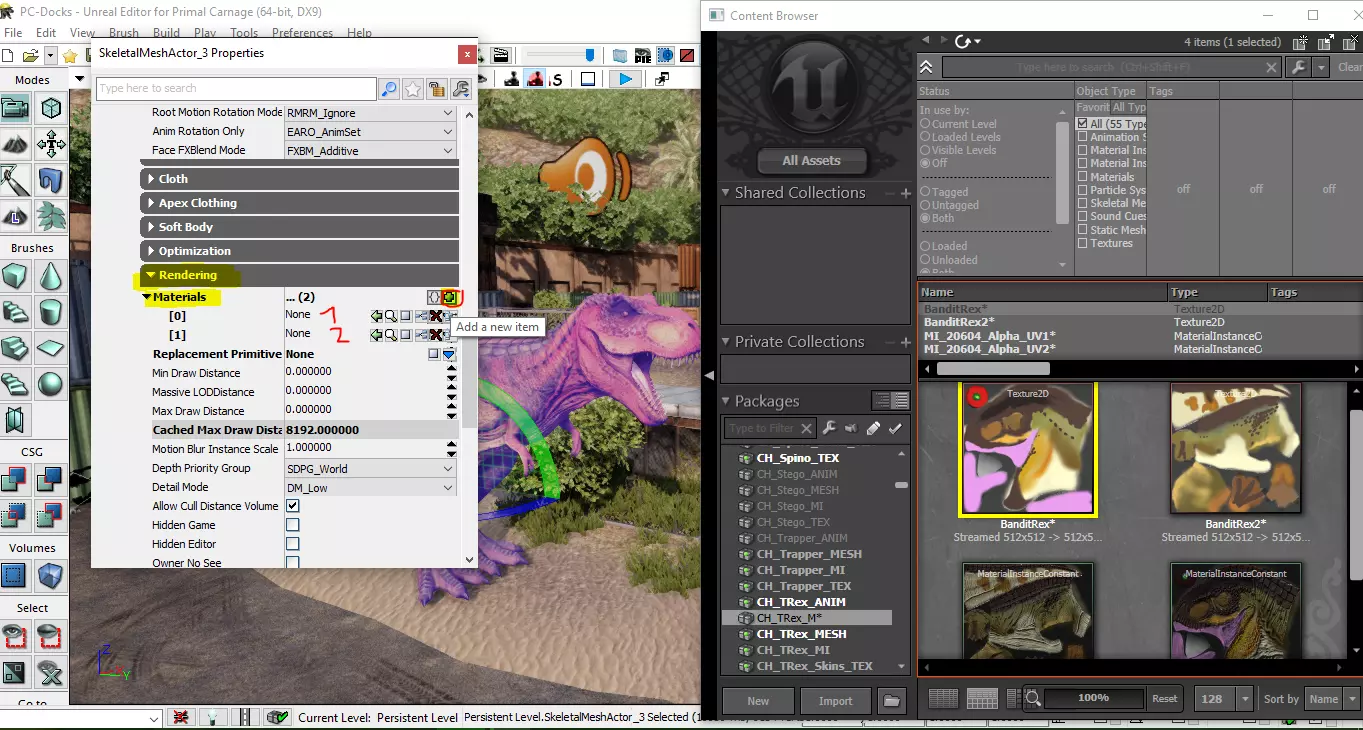Screen dimensions: 1363x730
Task: Open the Tools menu
Action: click(244, 33)
